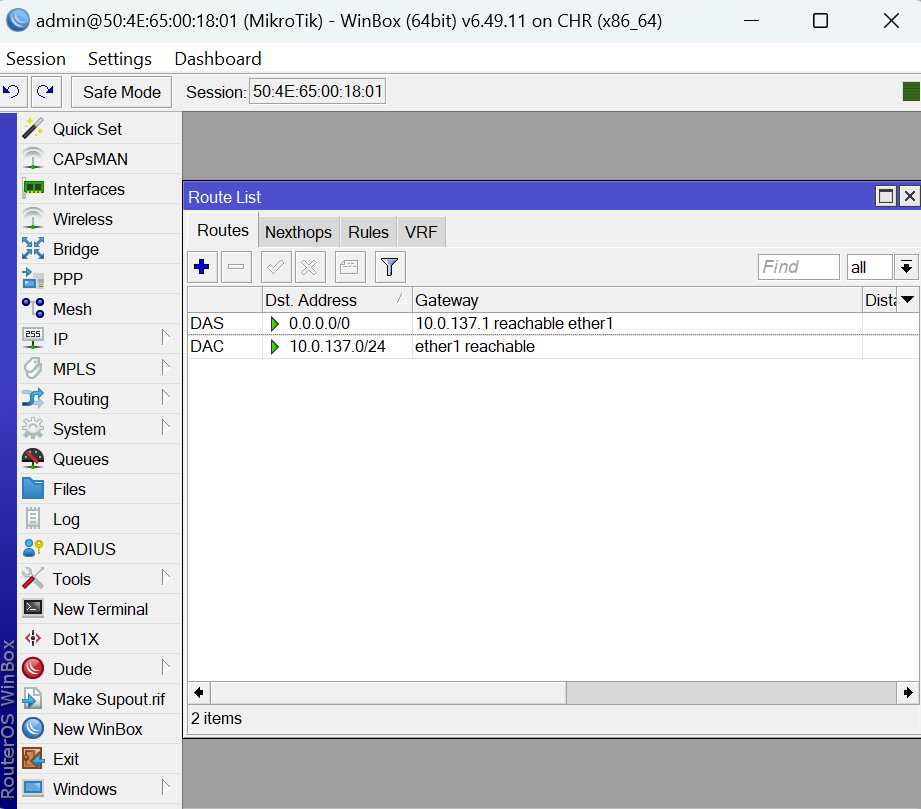
Task: Open the column chooser dropdown arrow
Action: click(907, 300)
